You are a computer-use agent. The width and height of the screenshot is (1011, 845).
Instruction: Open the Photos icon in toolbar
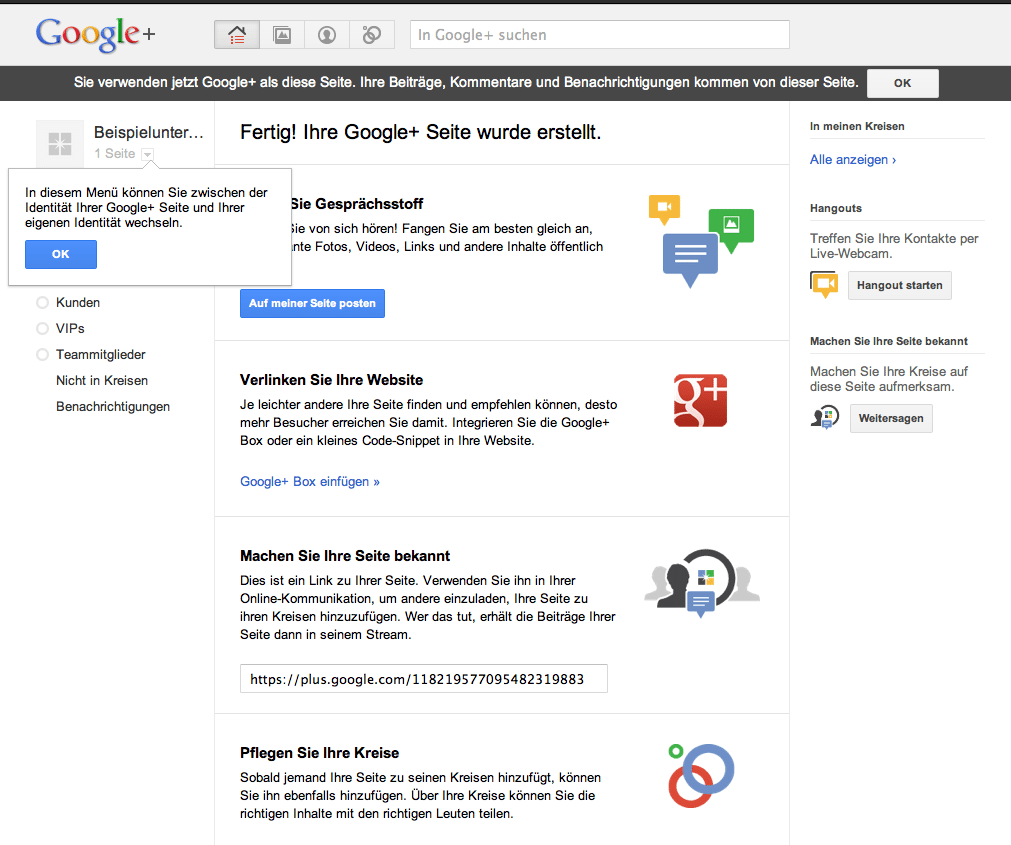coord(282,35)
